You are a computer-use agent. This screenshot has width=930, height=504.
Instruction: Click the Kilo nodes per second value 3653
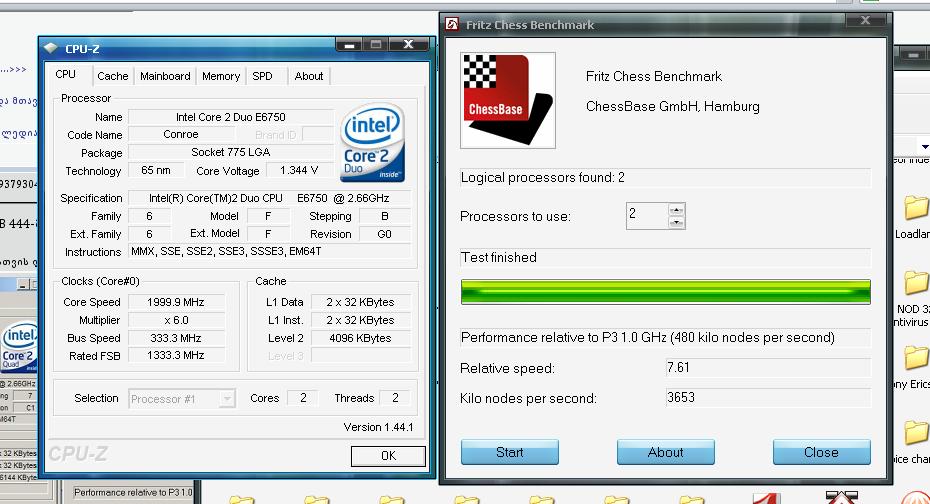coord(768,397)
